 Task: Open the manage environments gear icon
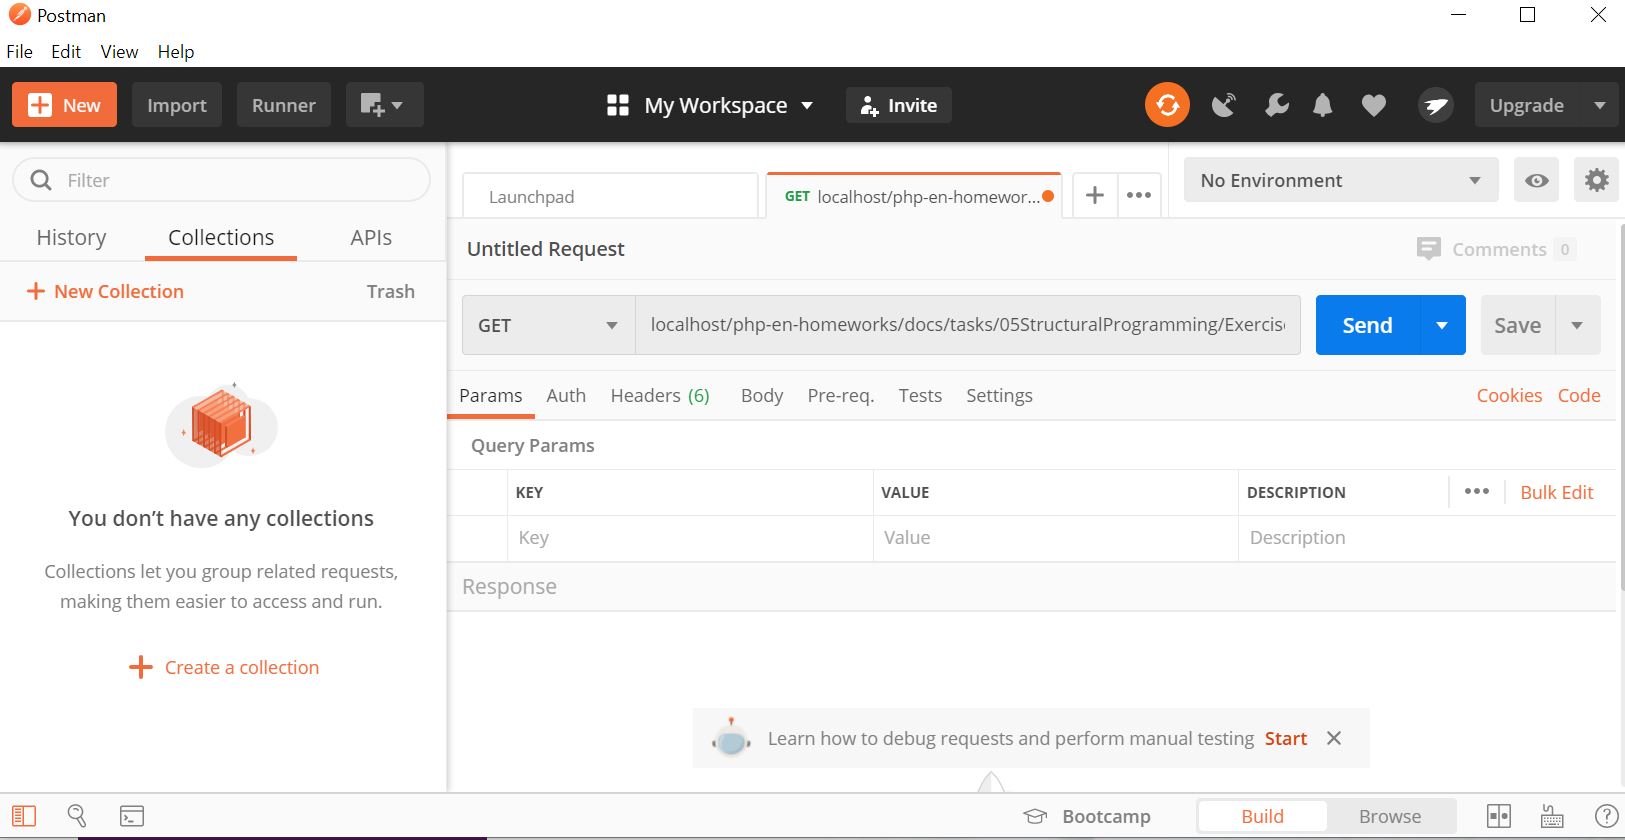[1597, 180]
